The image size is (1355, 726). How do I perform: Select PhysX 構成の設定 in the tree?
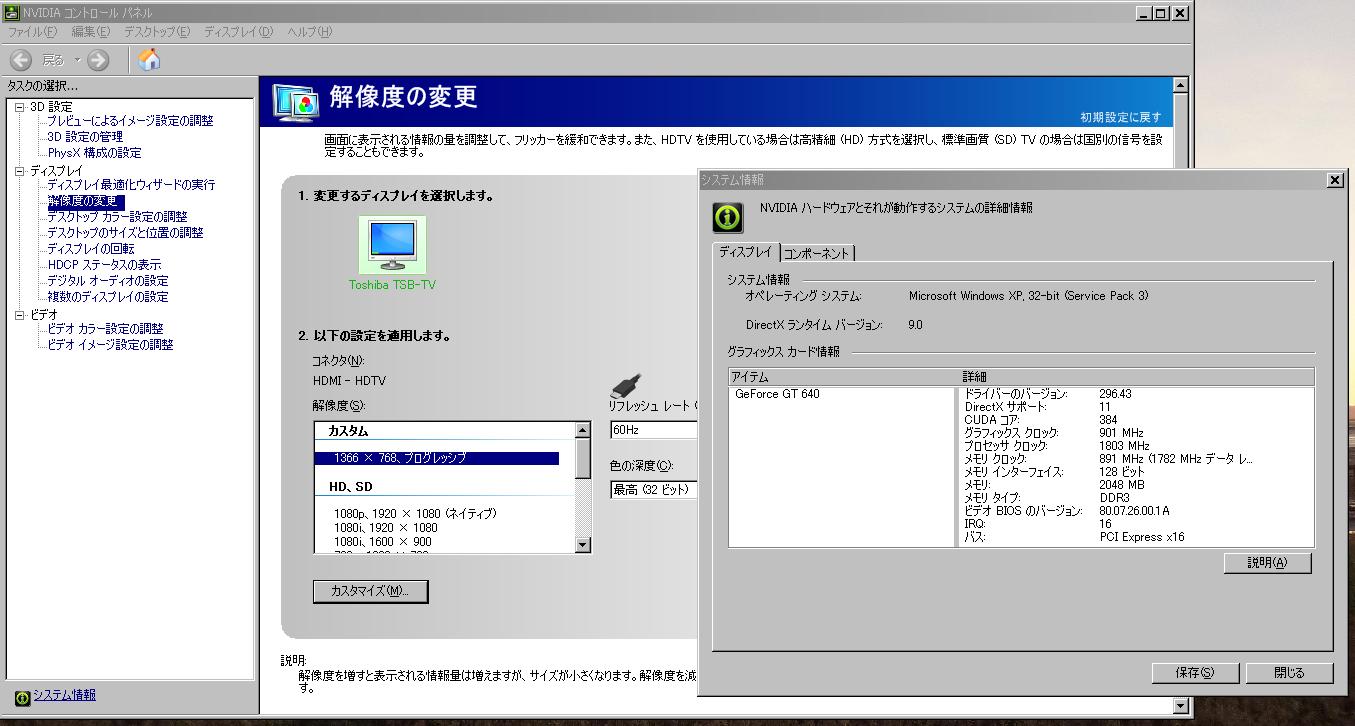[x=94, y=153]
